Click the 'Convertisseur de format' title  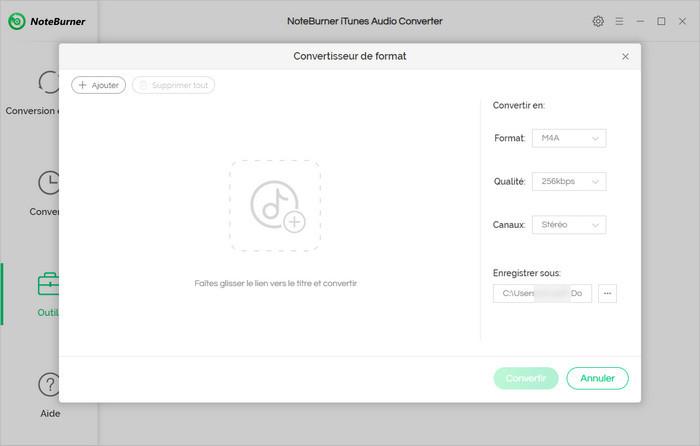(350, 56)
